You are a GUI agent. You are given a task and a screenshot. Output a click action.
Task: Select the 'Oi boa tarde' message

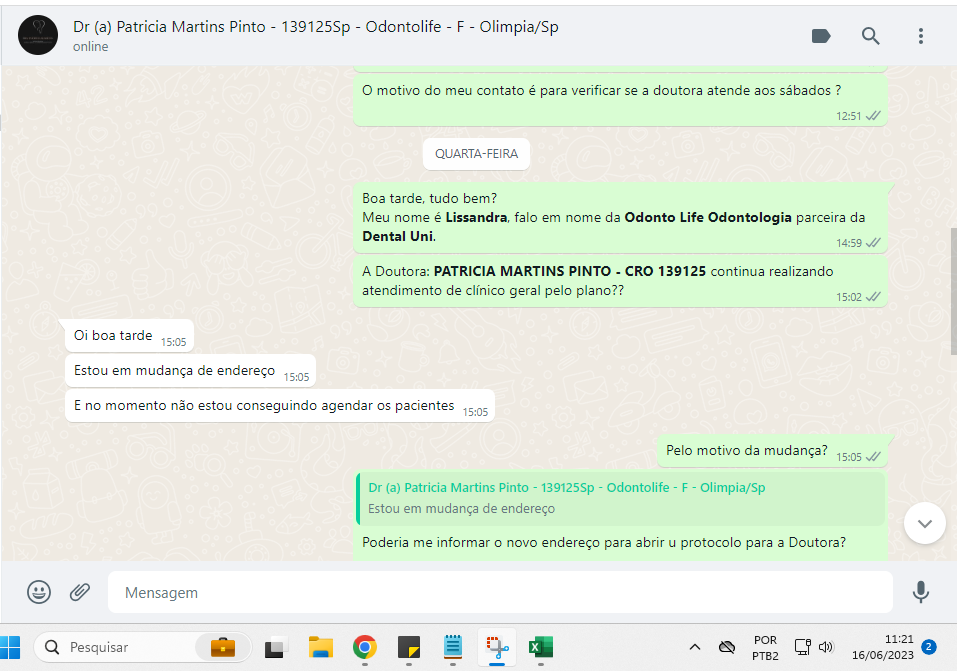129,336
